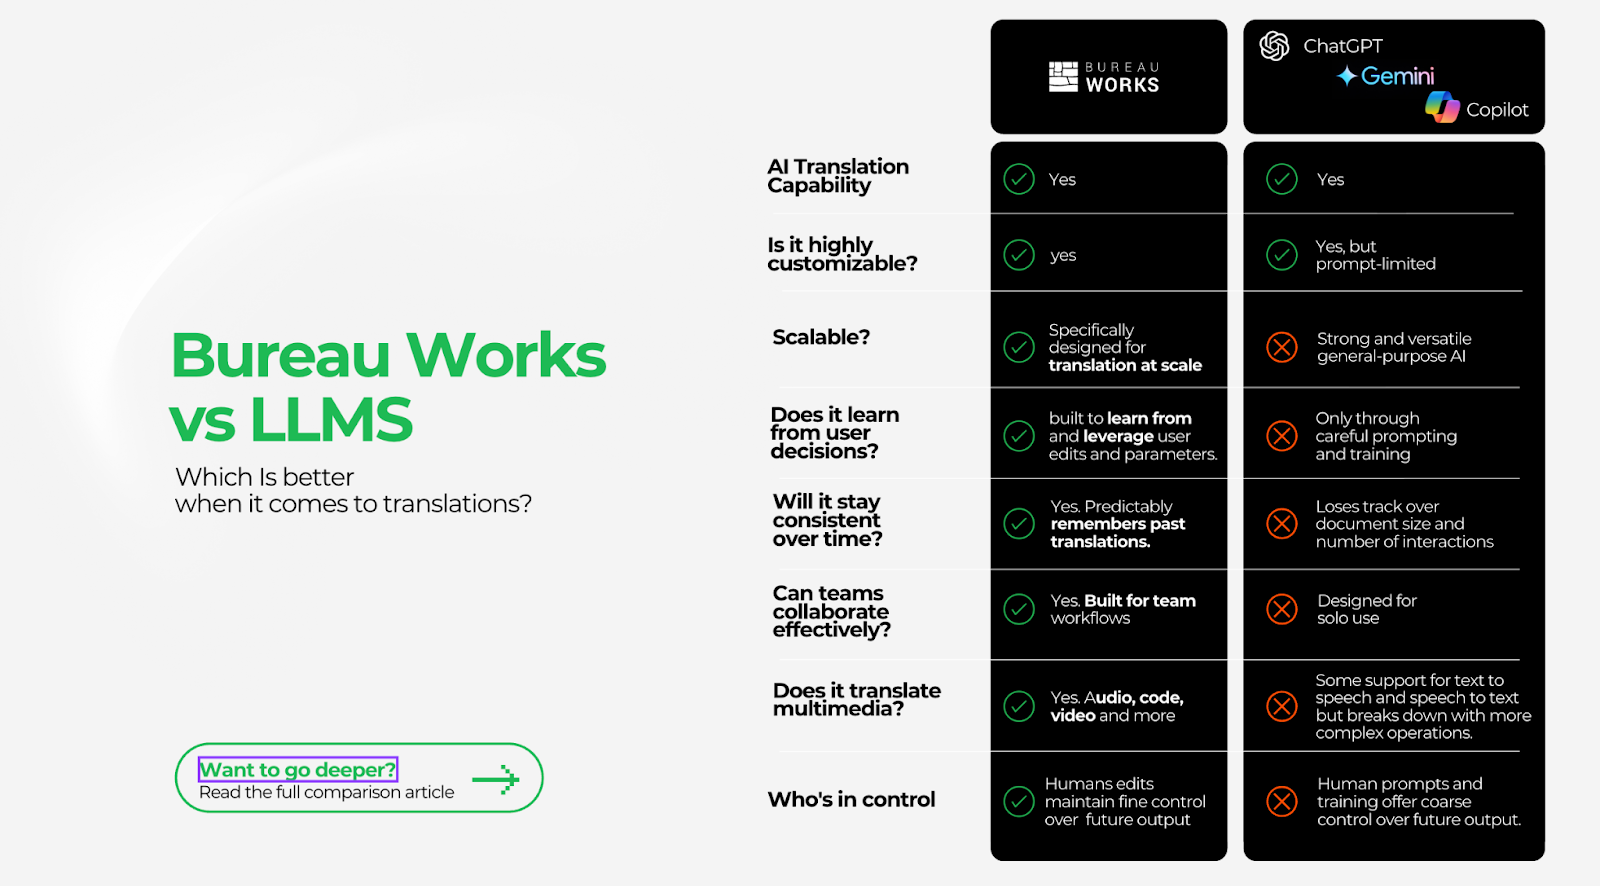Click the 'Want to go deeper?' link
This screenshot has width=1600, height=886.
point(298,769)
